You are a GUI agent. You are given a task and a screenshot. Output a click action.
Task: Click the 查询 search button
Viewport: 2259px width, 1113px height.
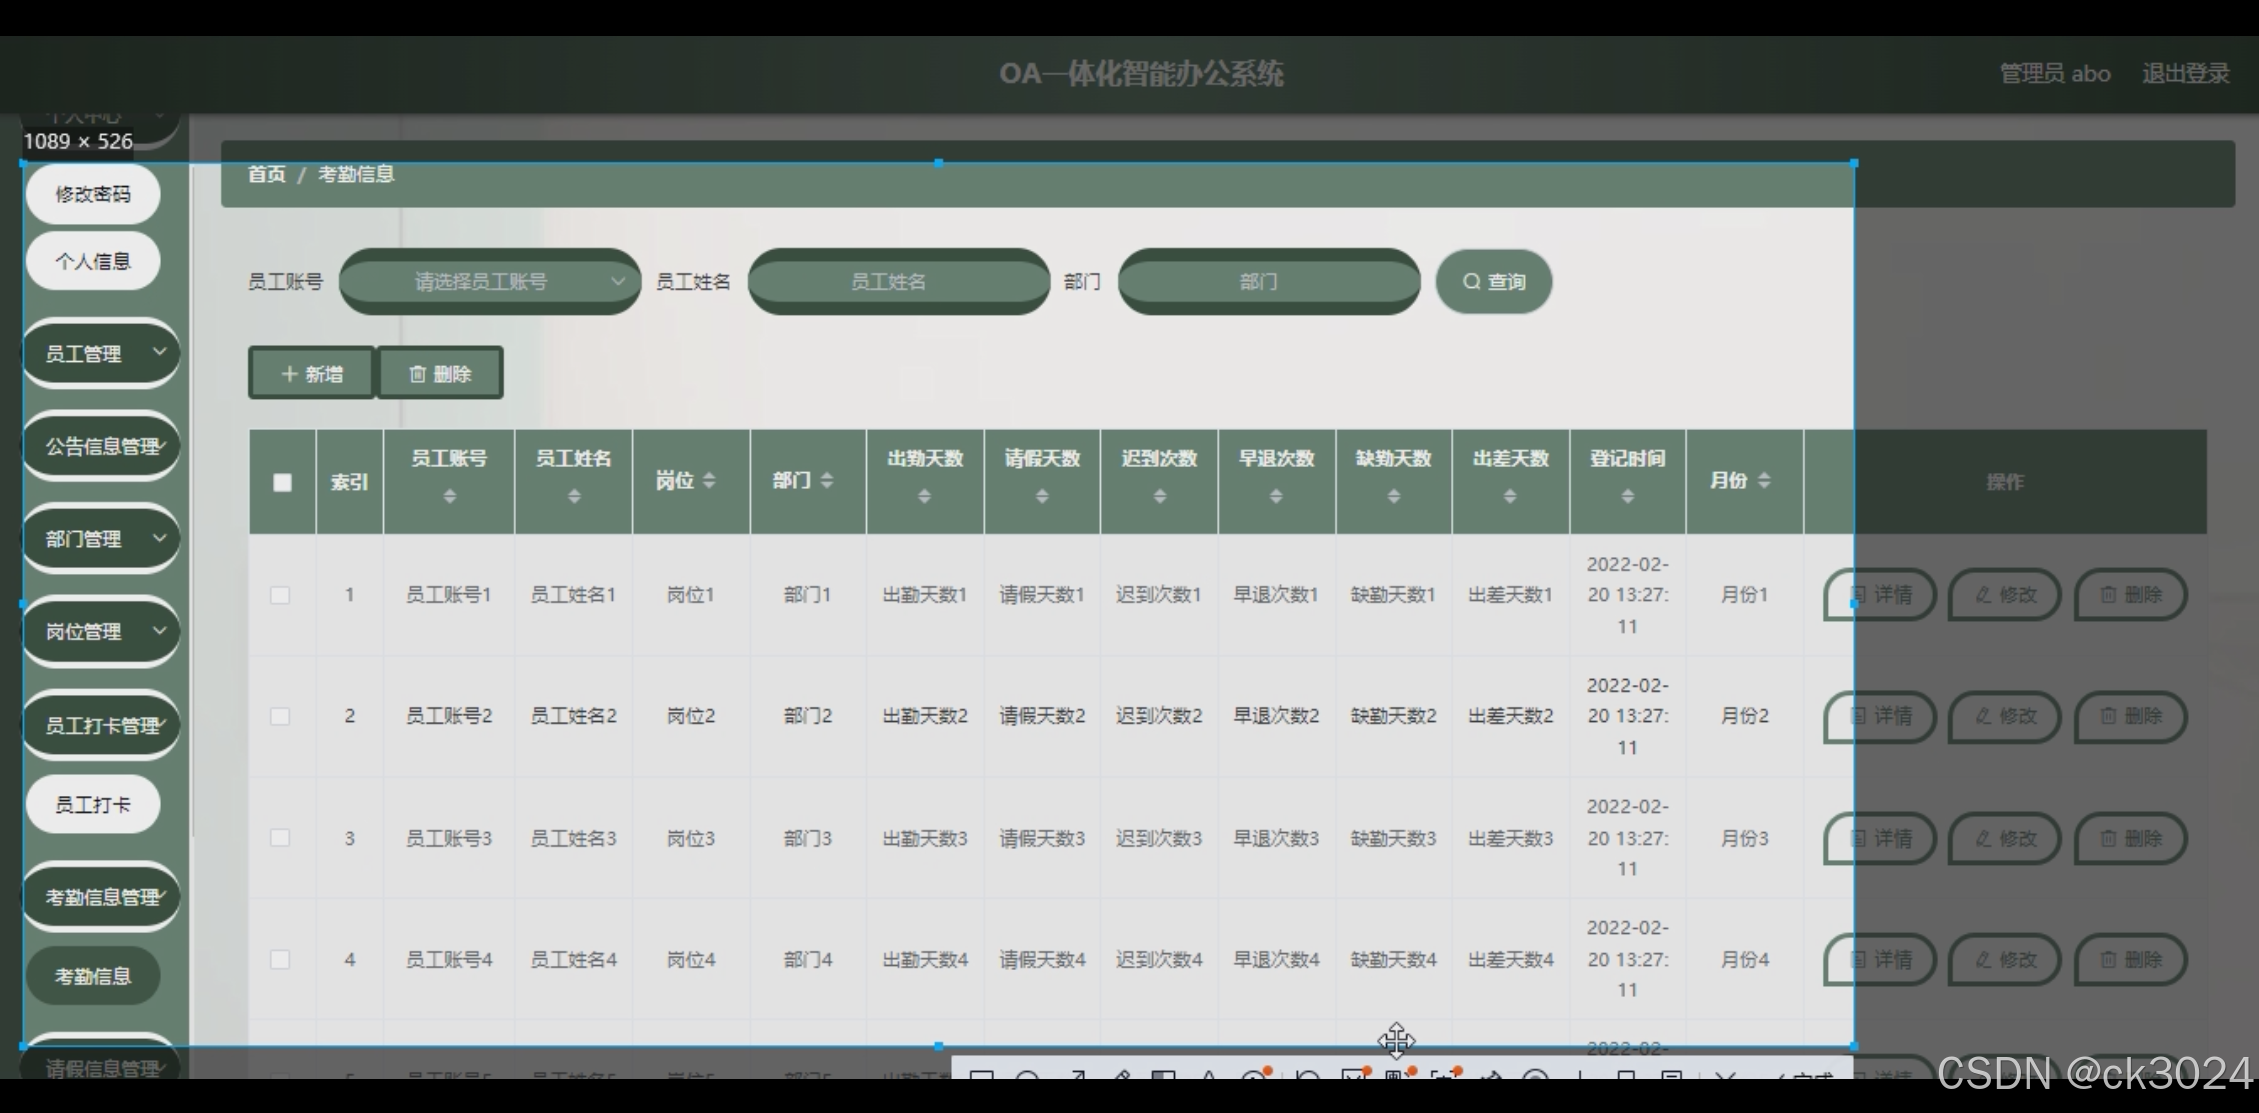click(1492, 281)
